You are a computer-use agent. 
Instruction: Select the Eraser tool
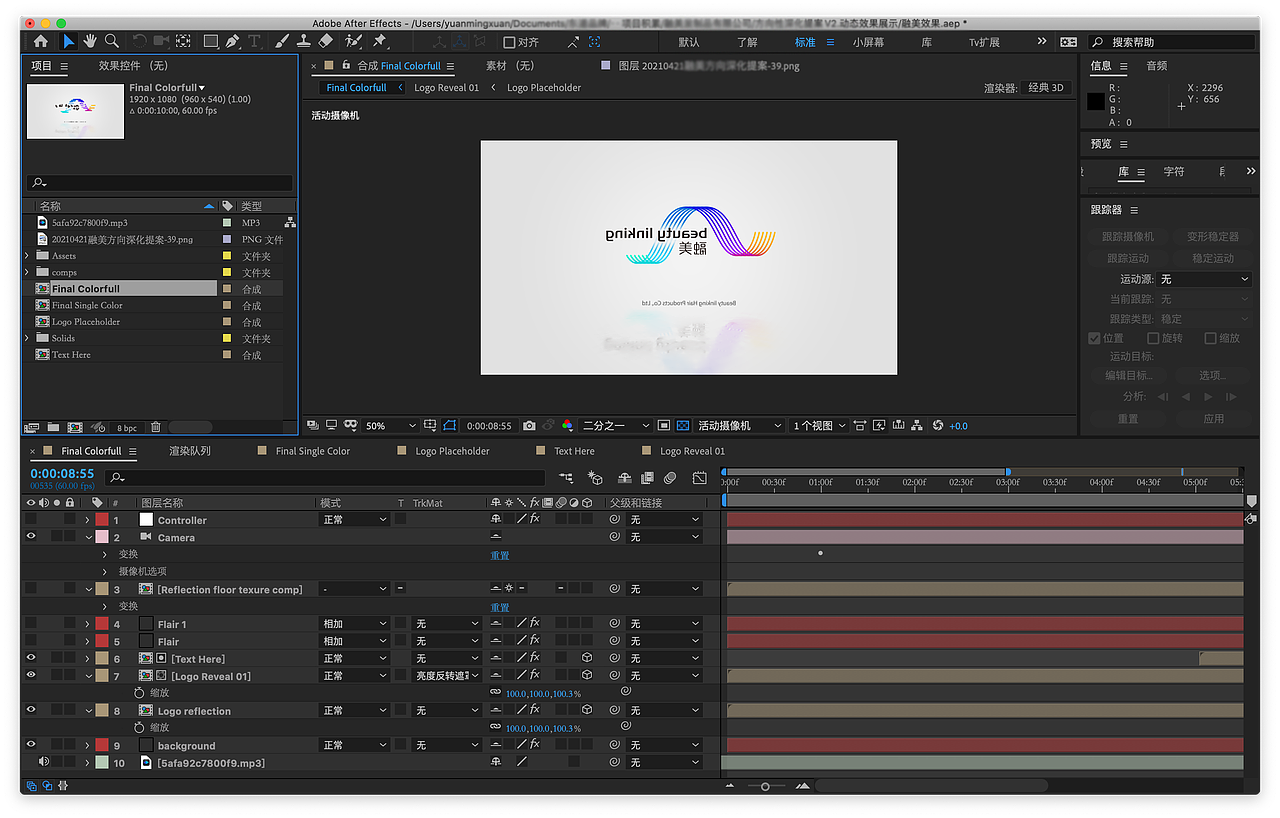(x=325, y=41)
